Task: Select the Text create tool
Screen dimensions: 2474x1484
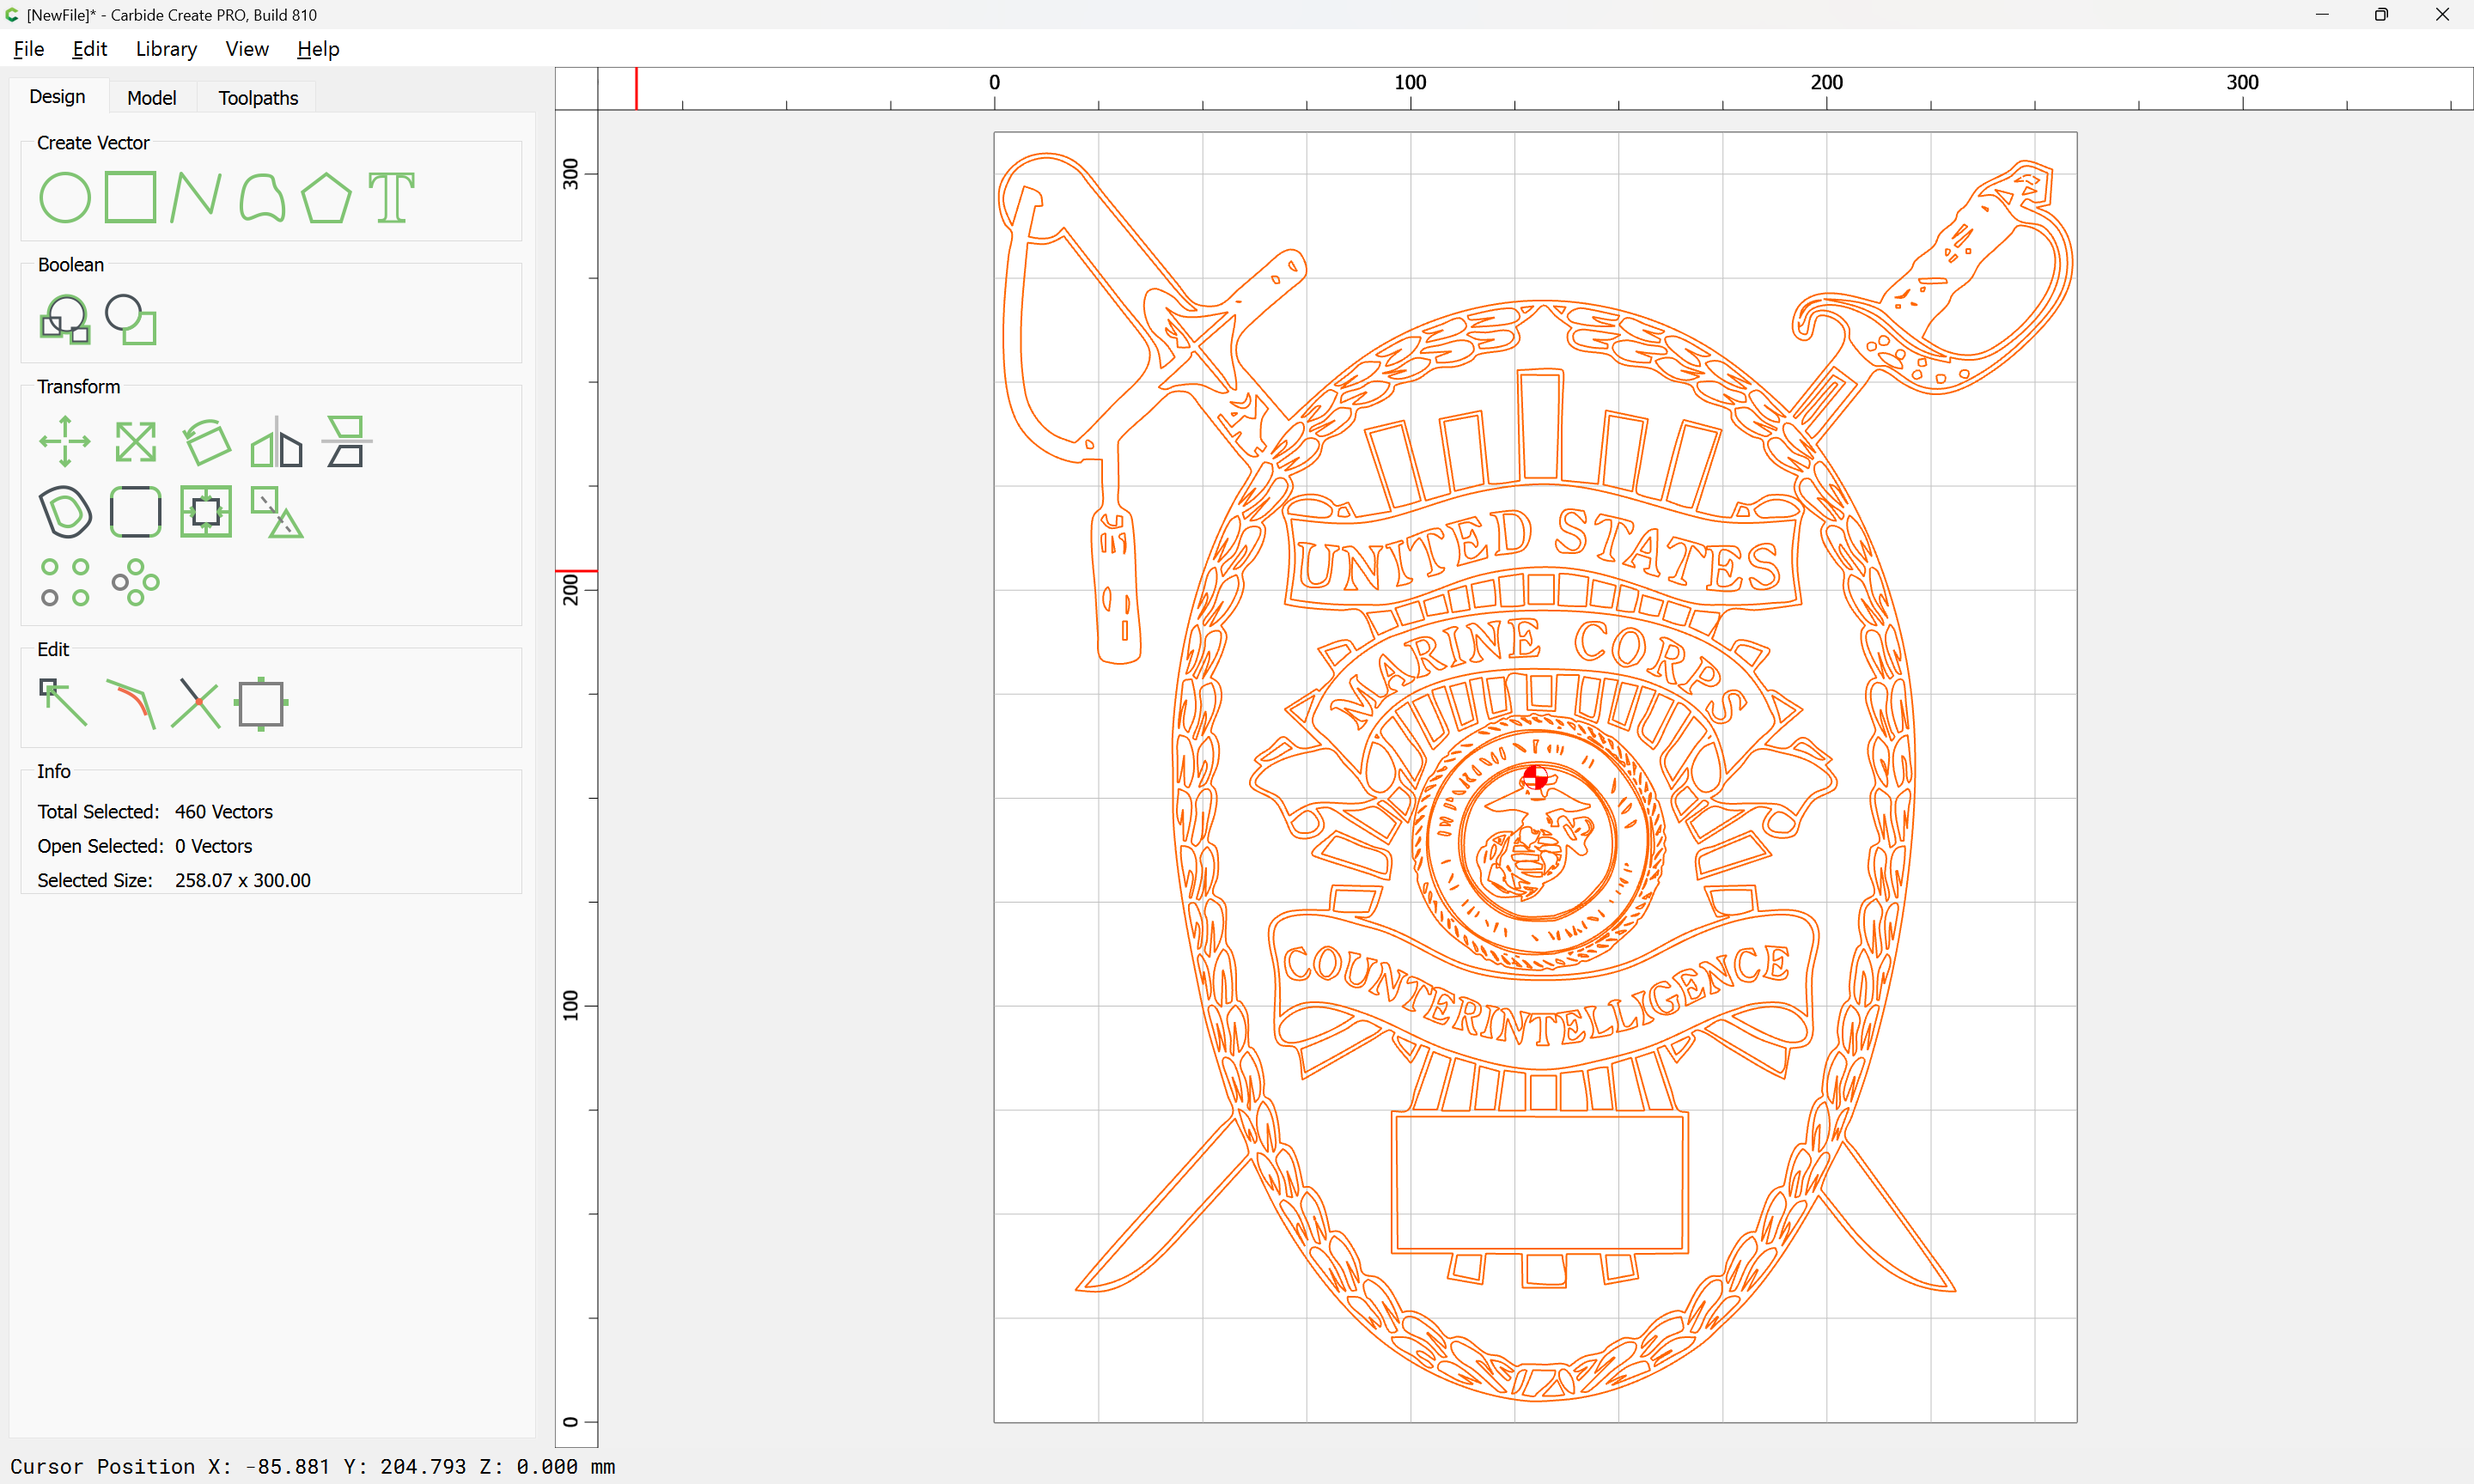Action: pyautogui.click(x=391, y=197)
